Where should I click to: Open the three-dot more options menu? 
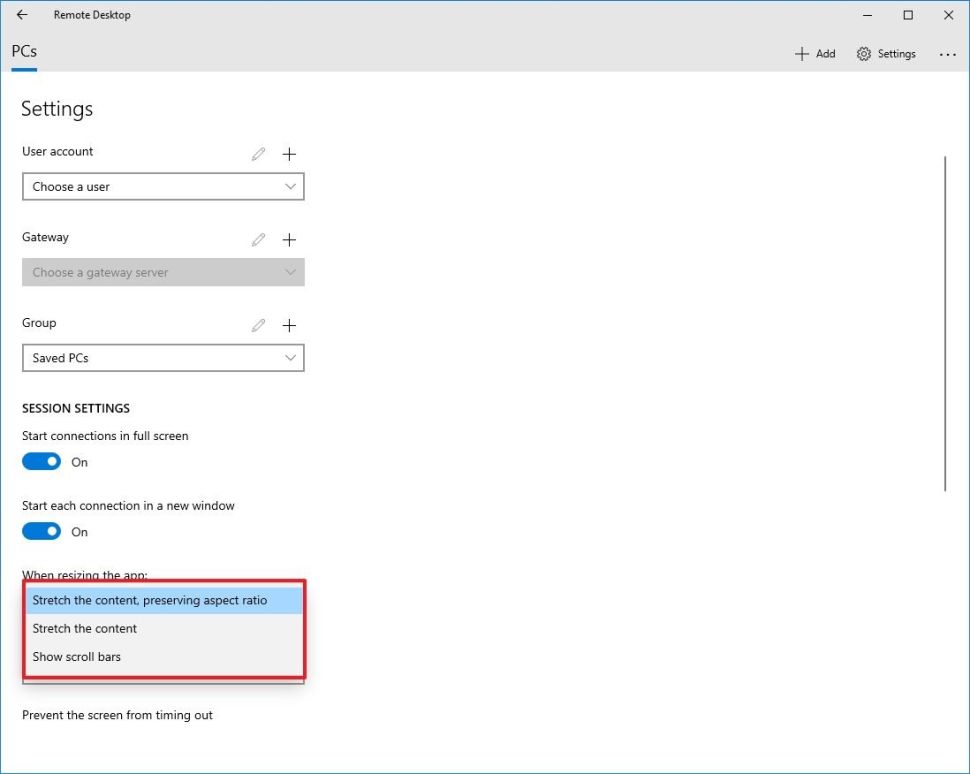(947, 54)
